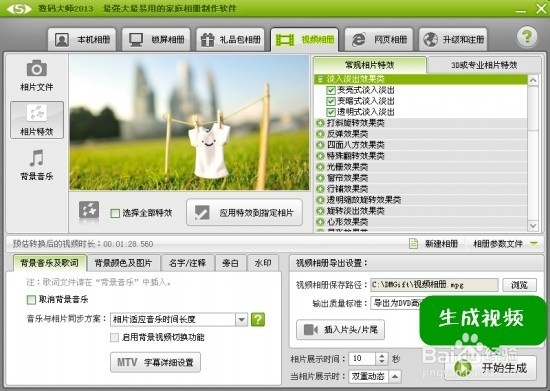The height and width of the screenshot is (391, 550).
Task: Click effects list scroll up arrow
Action: click(x=533, y=80)
